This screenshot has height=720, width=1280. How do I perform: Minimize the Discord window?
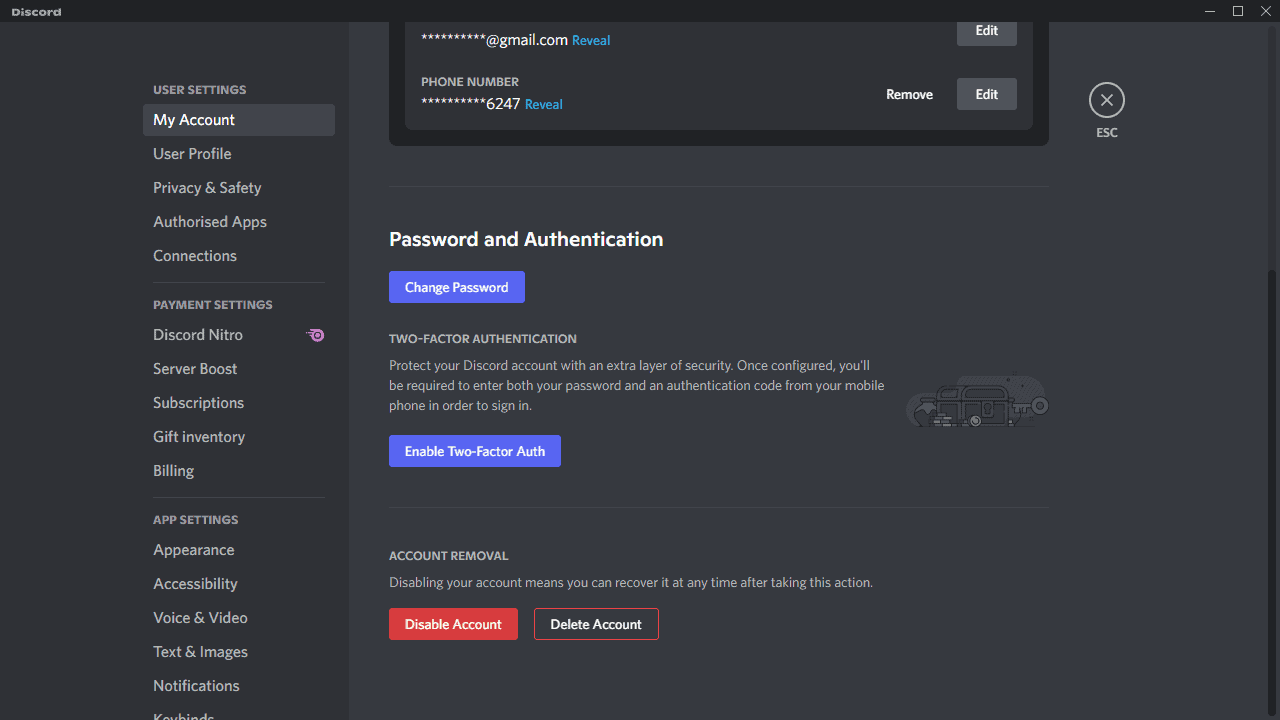pyautogui.click(x=1210, y=11)
